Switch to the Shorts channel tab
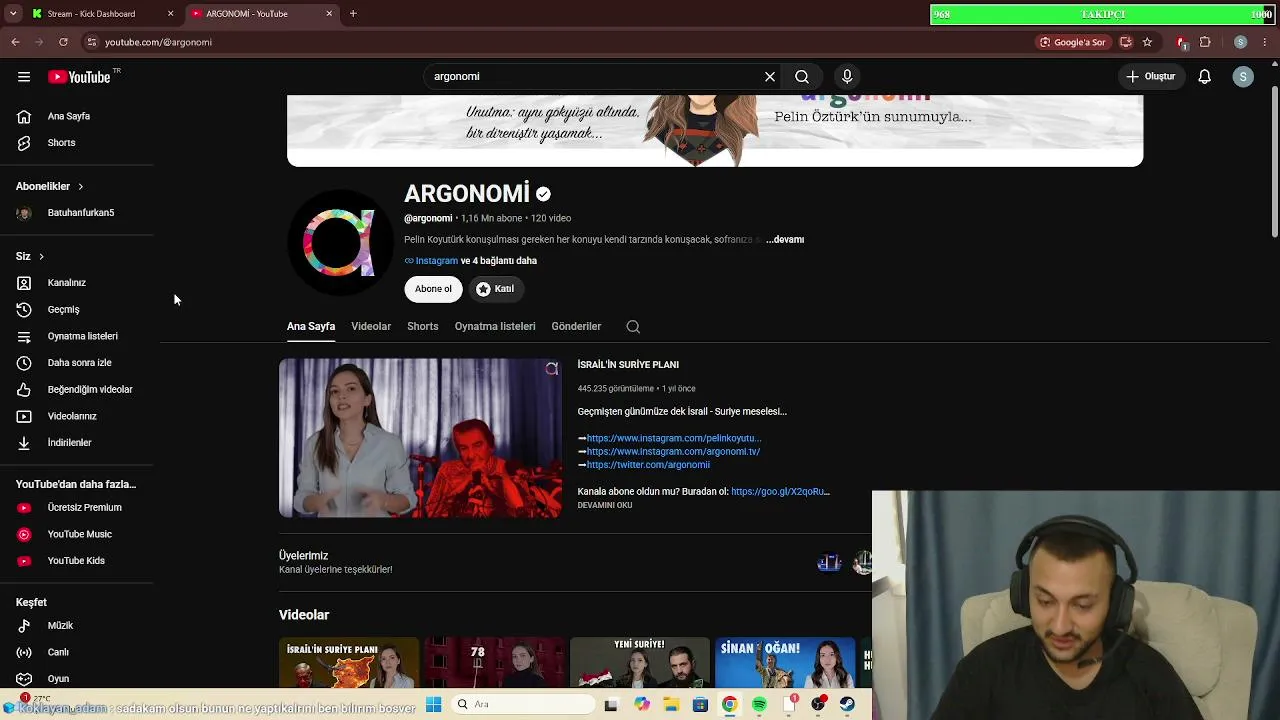This screenshot has width=1280, height=720. [x=423, y=326]
